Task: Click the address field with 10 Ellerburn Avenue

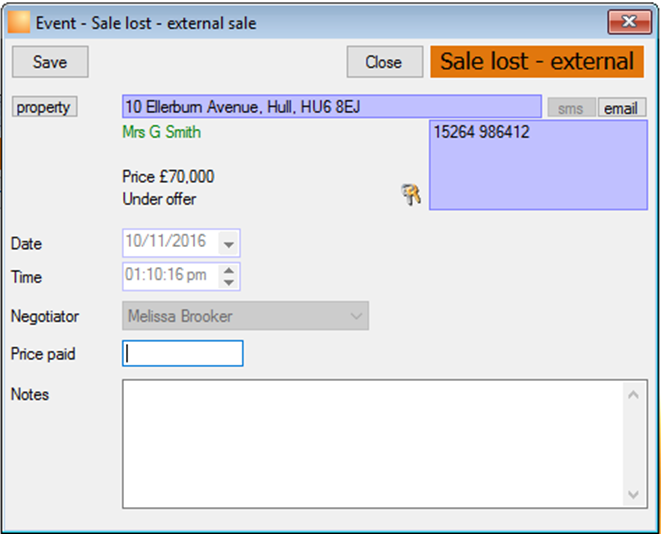Action: click(x=332, y=106)
